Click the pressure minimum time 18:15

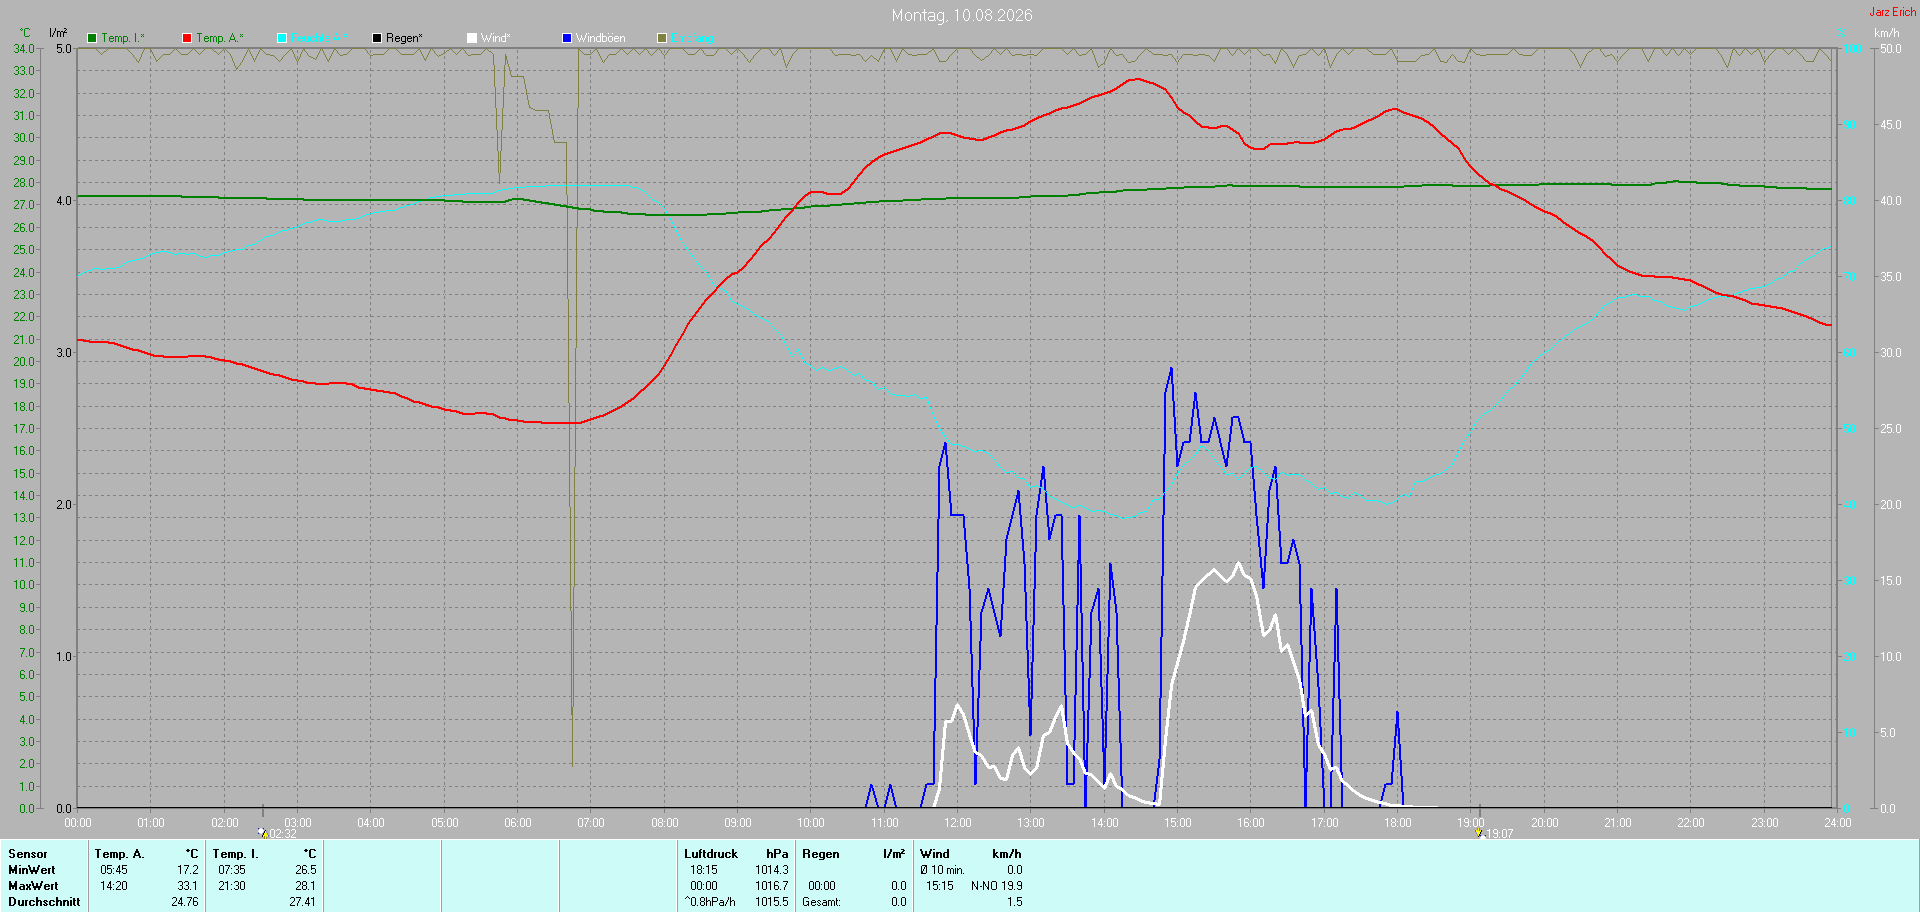coord(704,870)
